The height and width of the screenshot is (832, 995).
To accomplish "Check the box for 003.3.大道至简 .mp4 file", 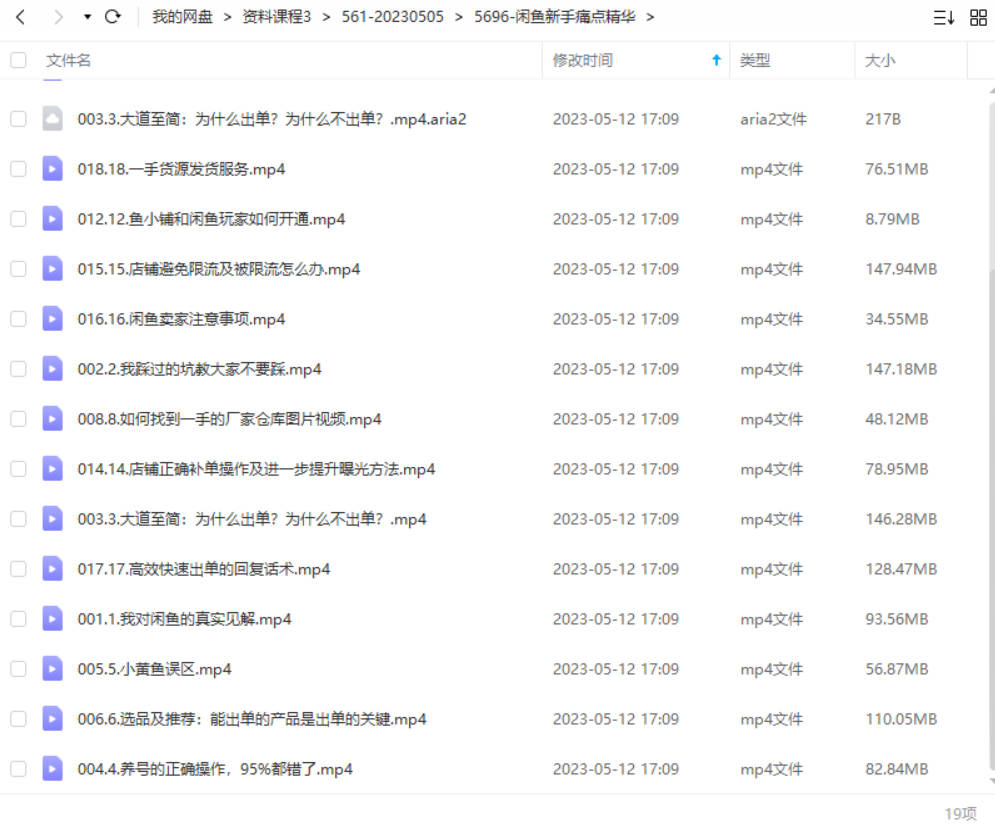I will (18, 519).
